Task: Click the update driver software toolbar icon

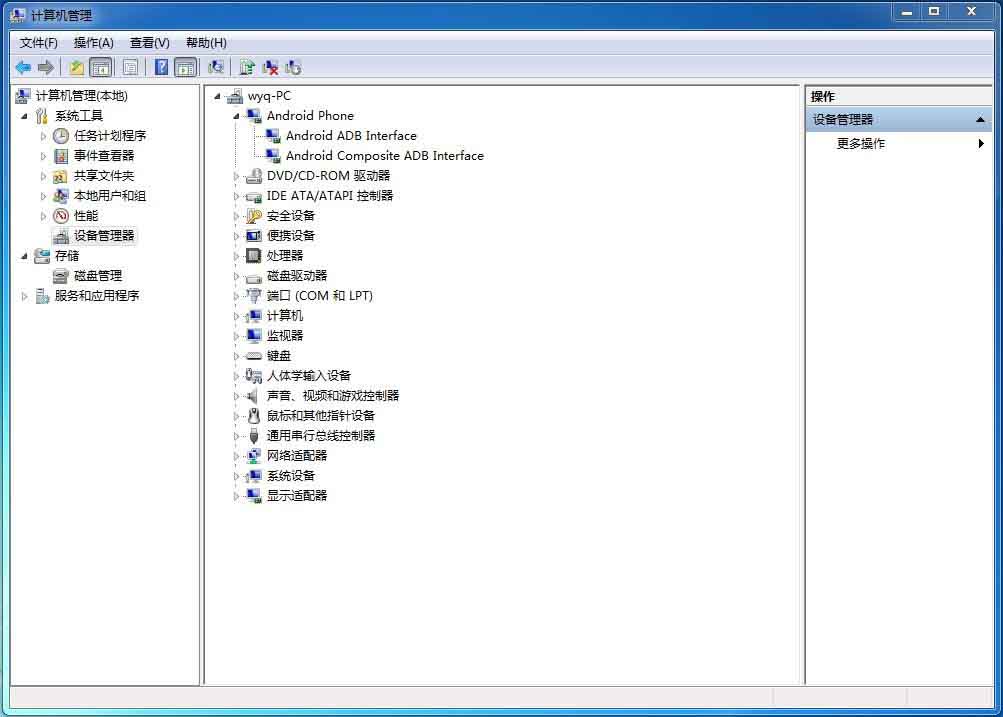Action: (x=247, y=67)
